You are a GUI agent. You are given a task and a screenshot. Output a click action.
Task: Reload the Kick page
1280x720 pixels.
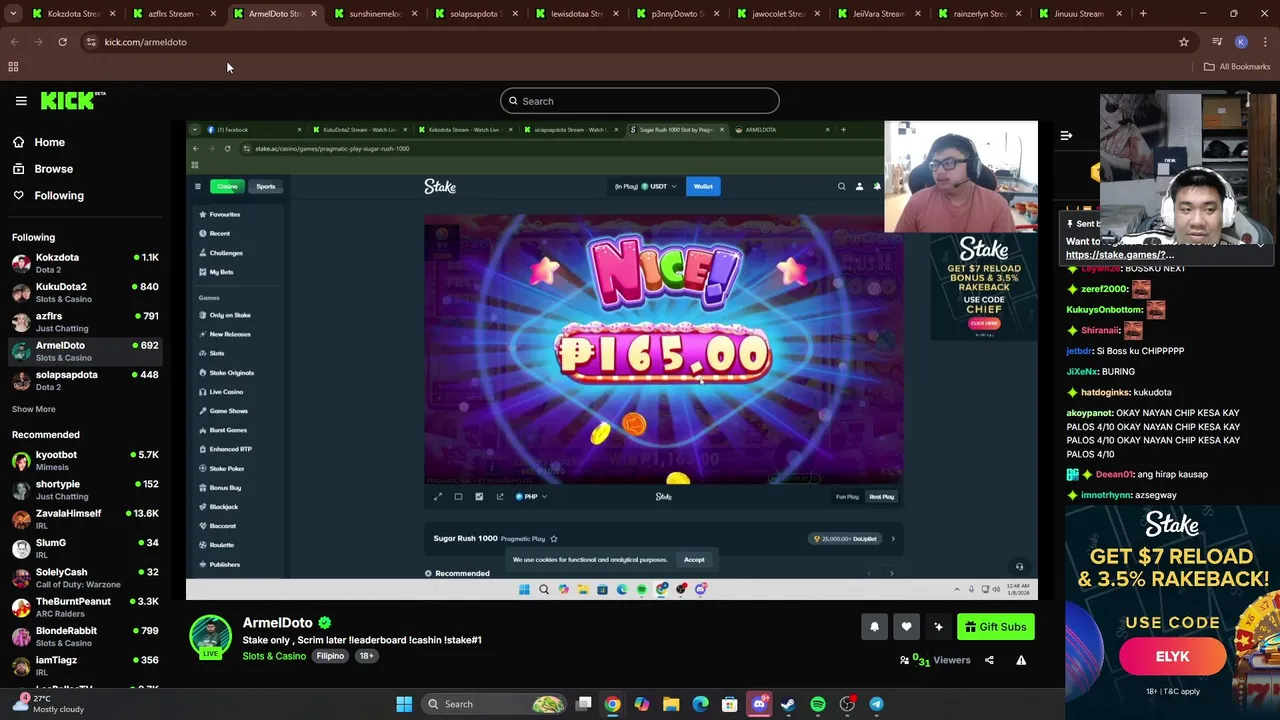pos(62,42)
